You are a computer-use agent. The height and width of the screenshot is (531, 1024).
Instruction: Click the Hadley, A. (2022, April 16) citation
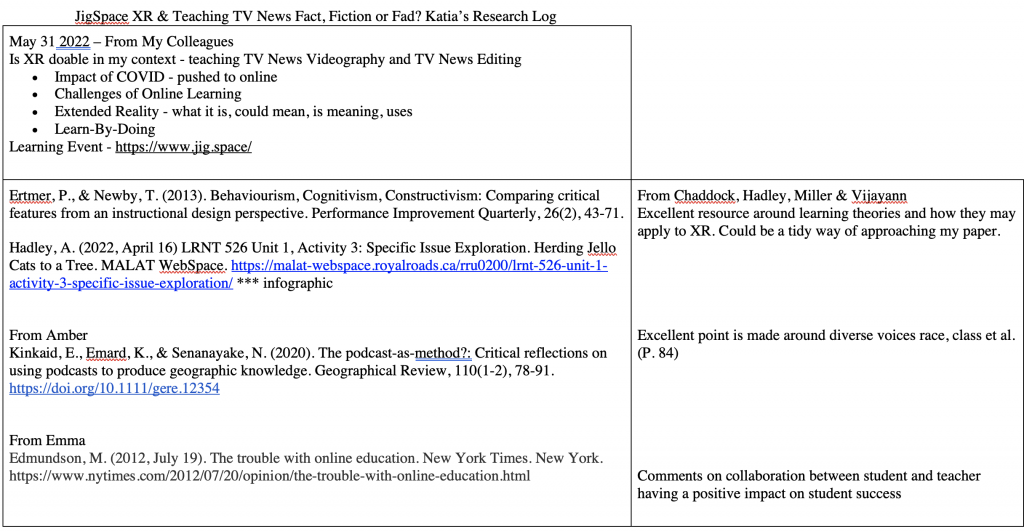point(312,248)
